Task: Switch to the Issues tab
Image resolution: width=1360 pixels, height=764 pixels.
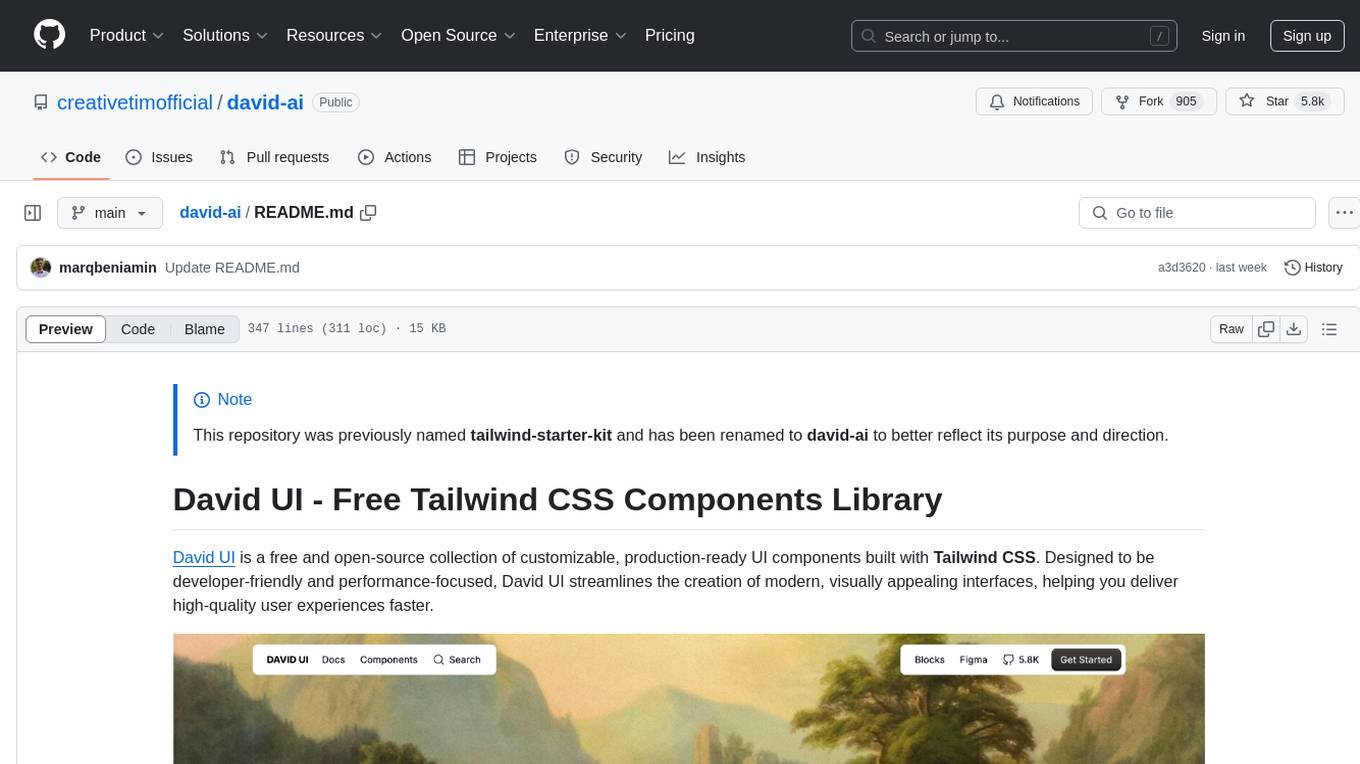Action: pos(159,157)
